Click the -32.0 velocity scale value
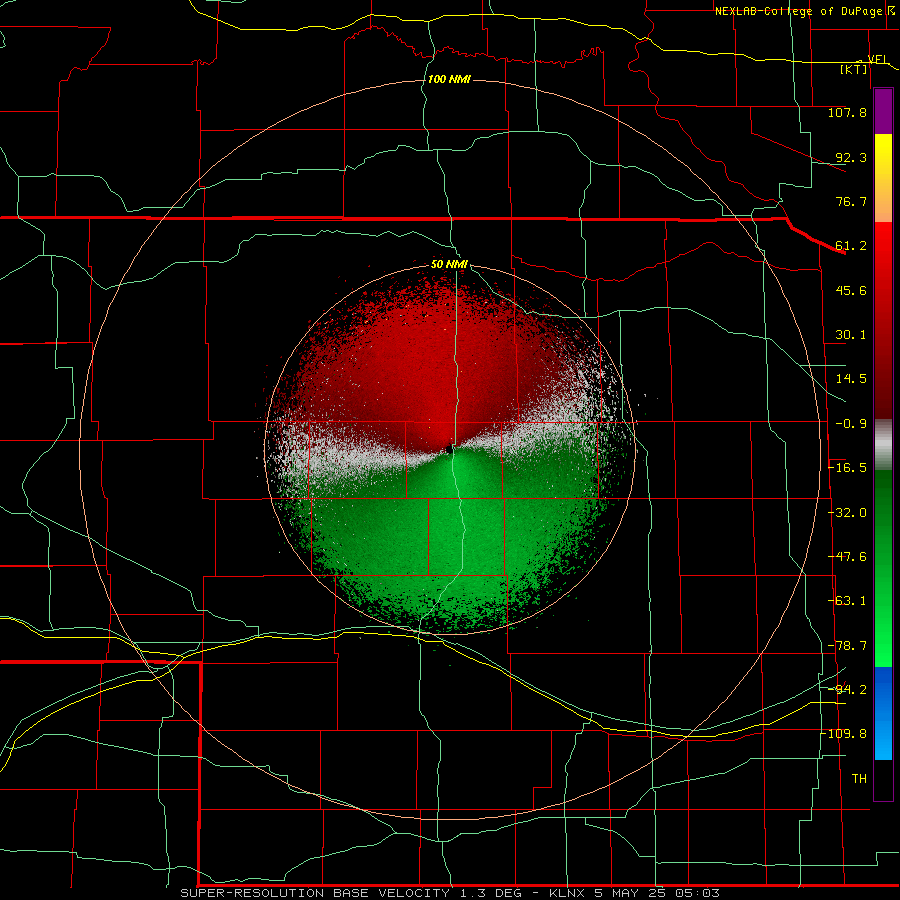The image size is (900, 900). pos(847,513)
